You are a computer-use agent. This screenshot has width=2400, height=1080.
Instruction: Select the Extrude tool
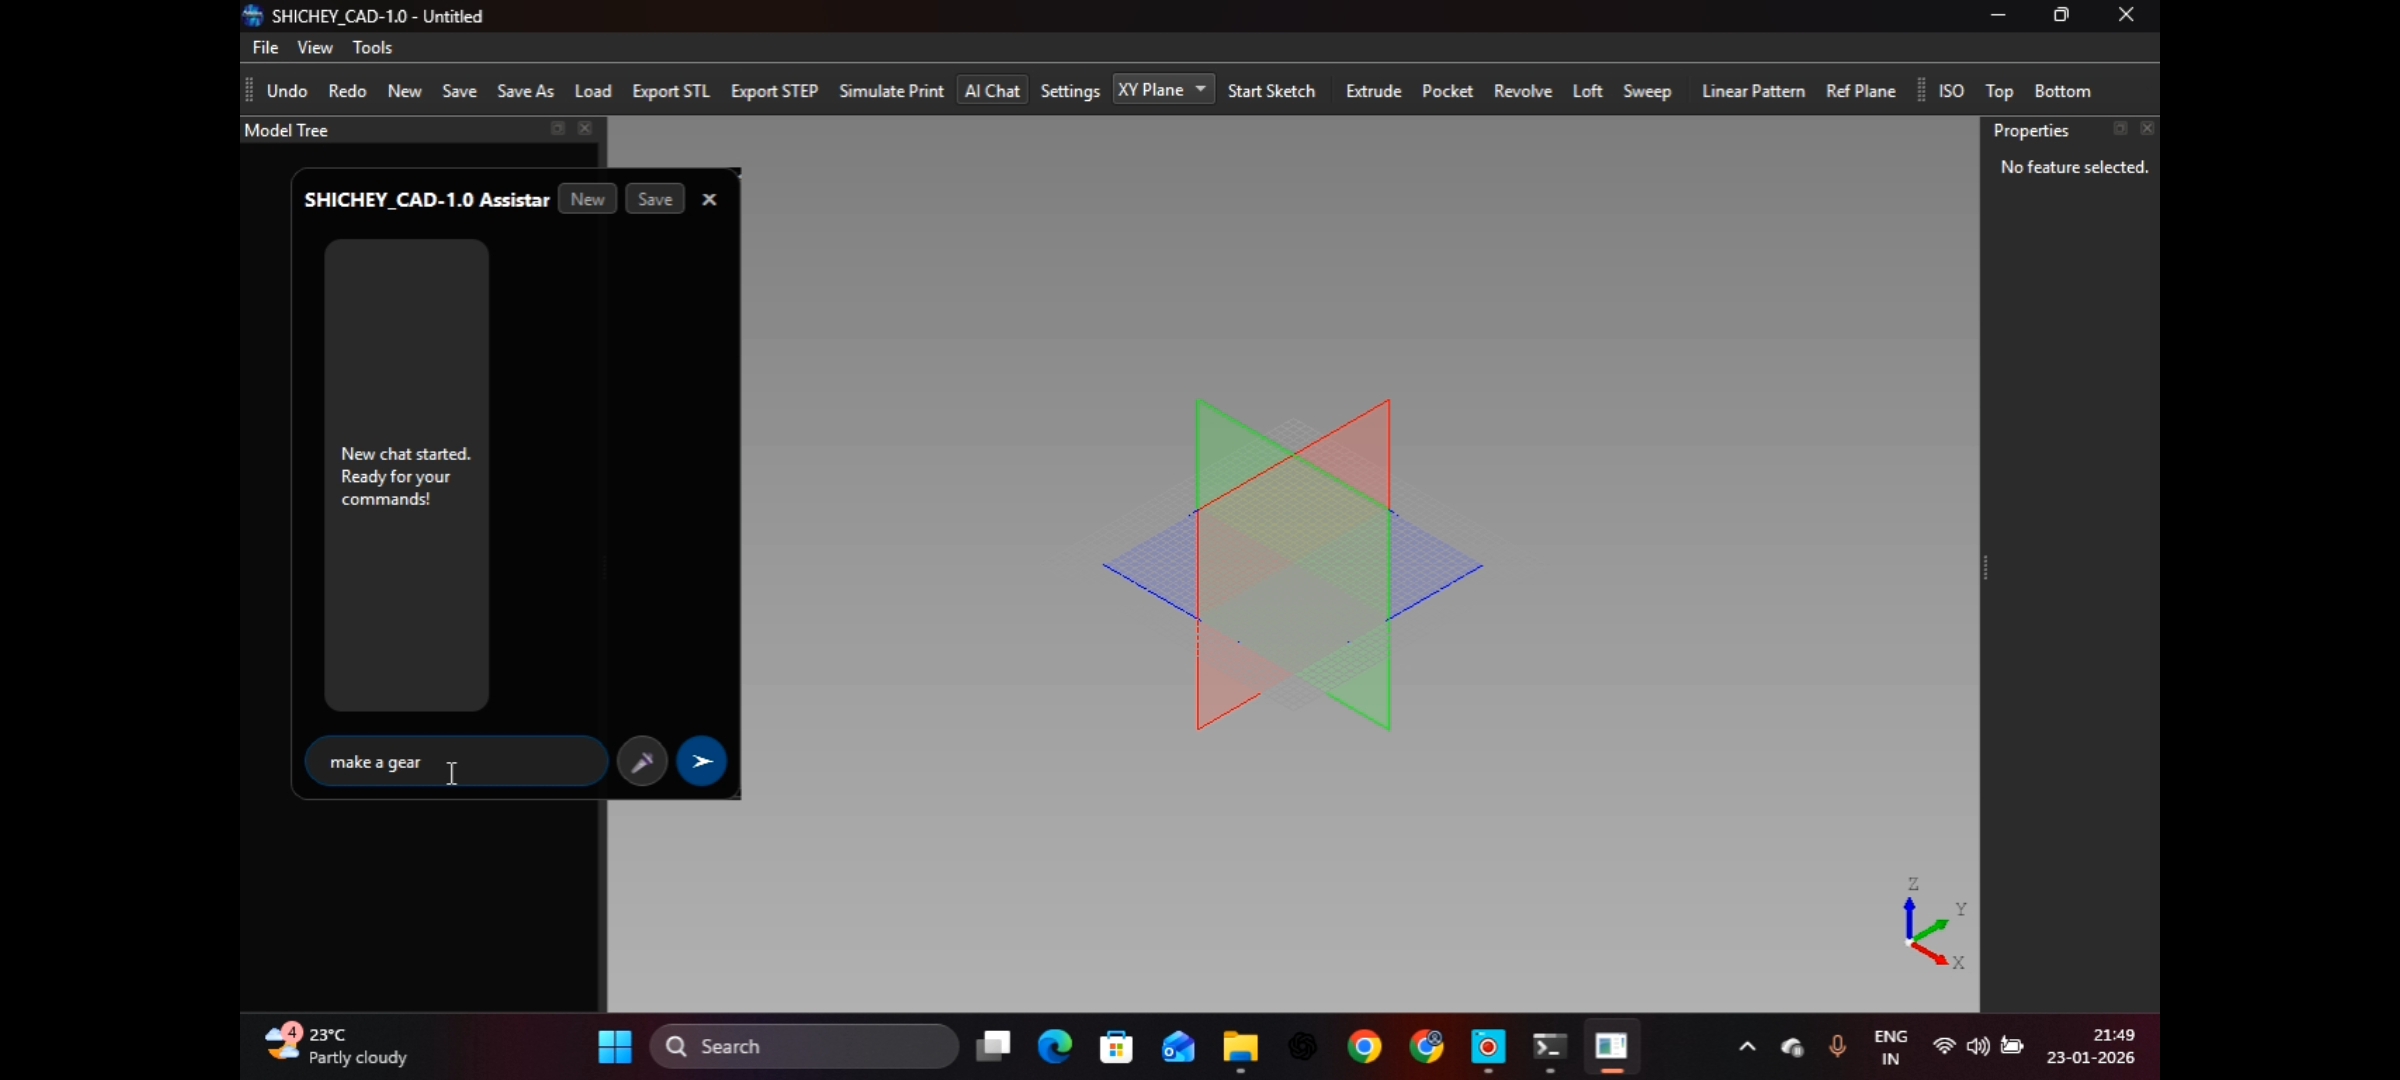tap(1373, 91)
